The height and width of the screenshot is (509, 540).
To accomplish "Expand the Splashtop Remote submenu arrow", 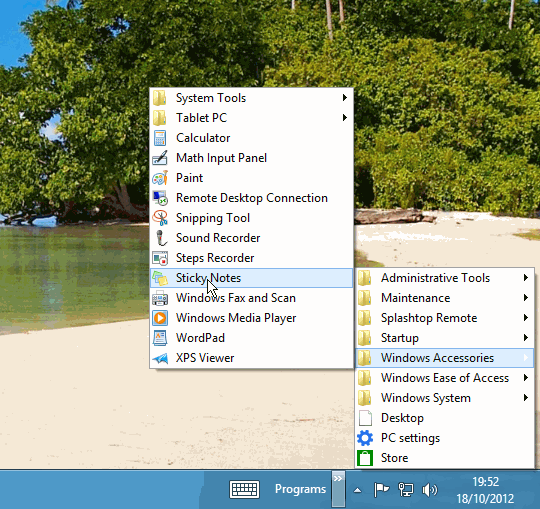I will [x=526, y=318].
